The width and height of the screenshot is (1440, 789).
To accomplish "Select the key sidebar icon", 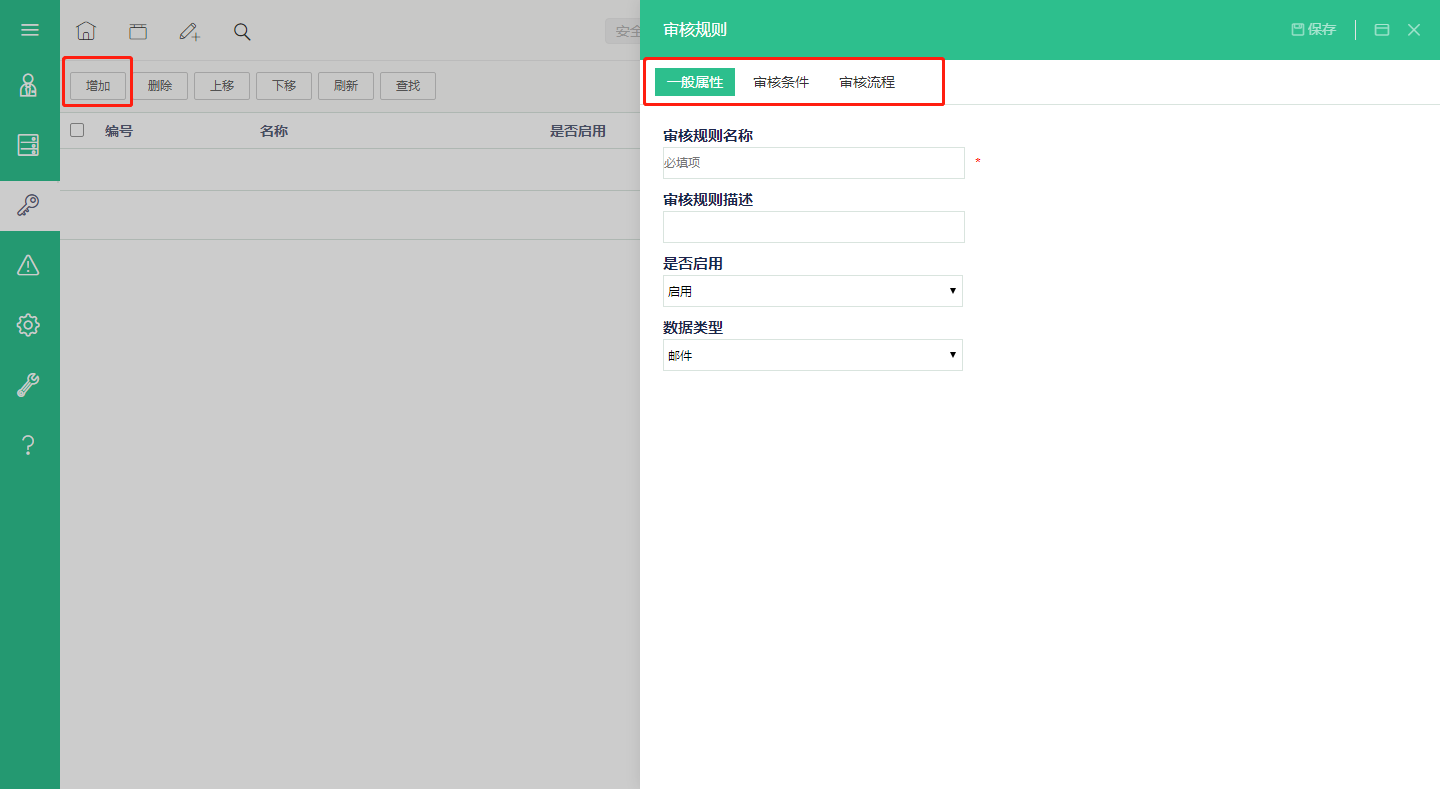I will 29,206.
